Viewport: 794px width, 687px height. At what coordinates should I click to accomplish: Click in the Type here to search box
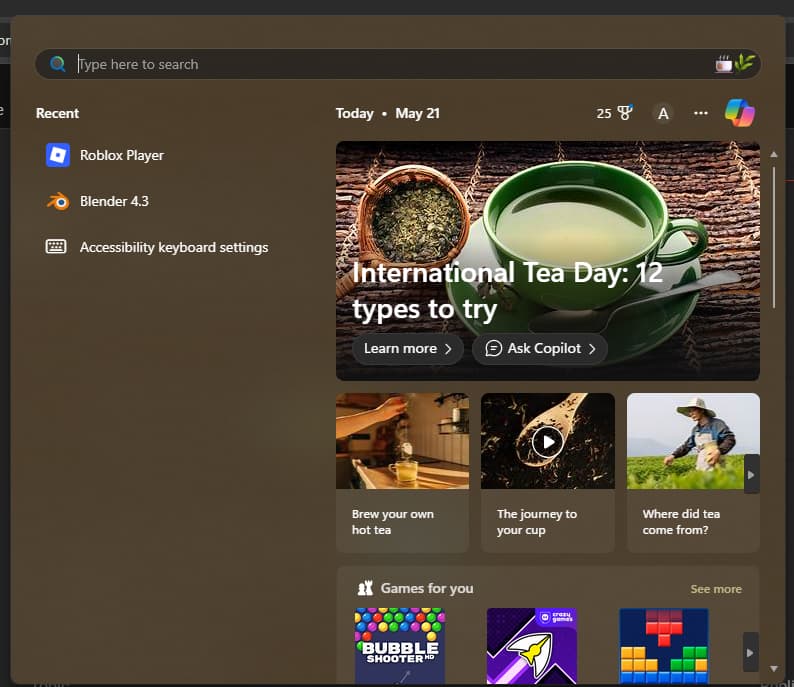pyautogui.click(x=380, y=64)
